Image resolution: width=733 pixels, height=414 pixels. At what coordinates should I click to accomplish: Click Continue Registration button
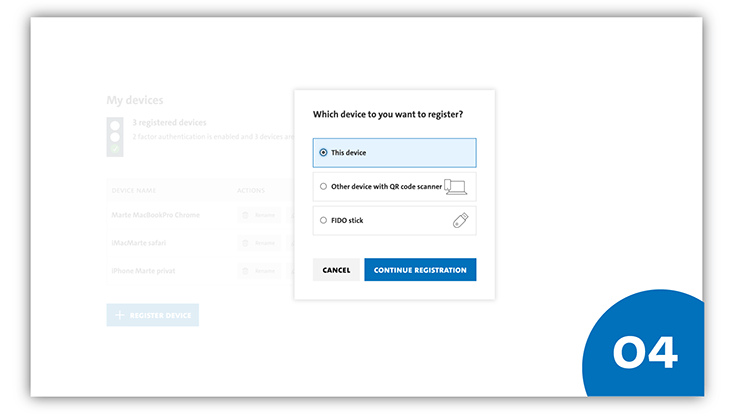420,270
